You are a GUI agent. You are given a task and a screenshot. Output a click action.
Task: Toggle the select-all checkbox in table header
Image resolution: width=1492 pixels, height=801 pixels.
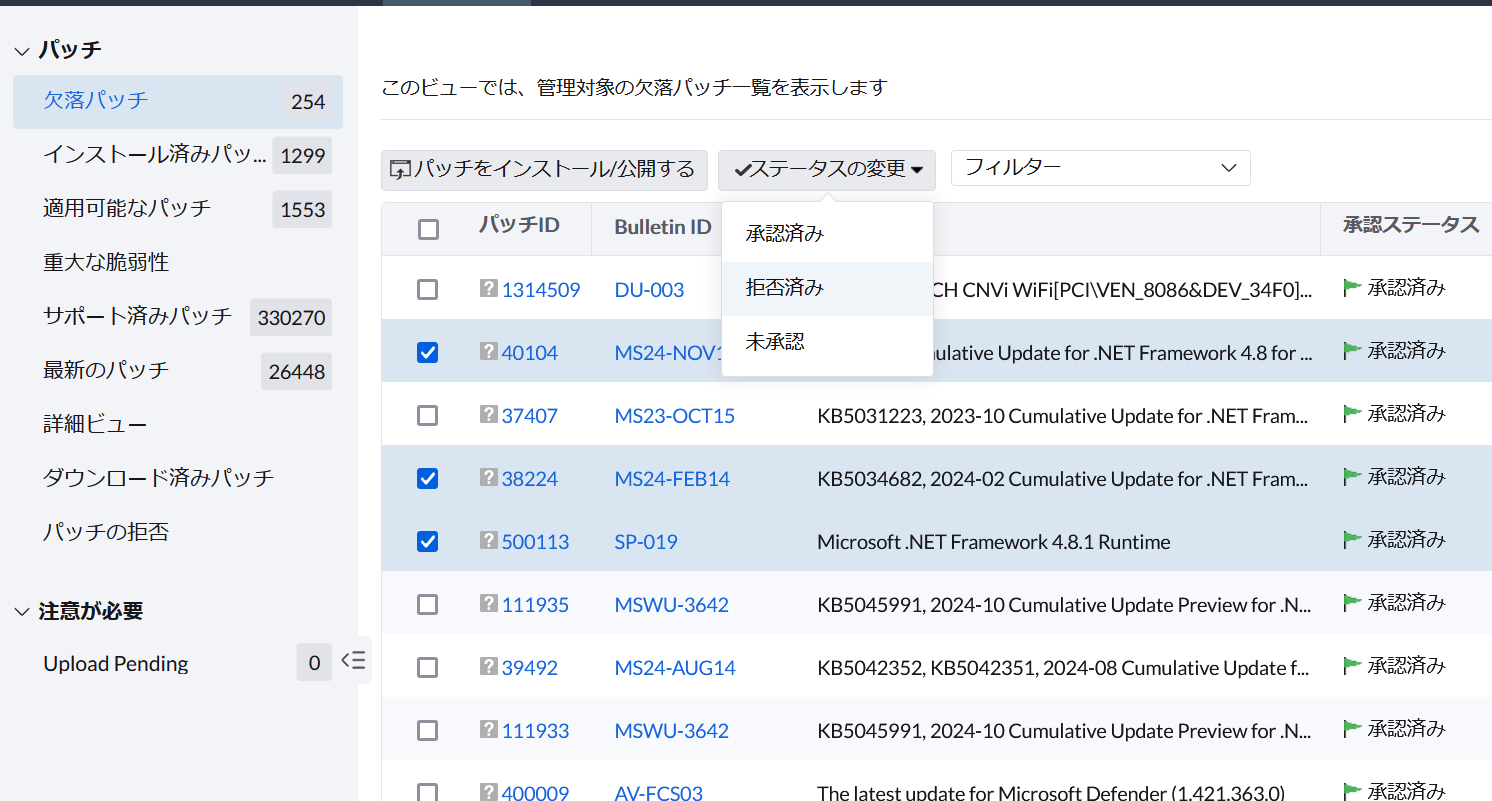[x=428, y=230]
